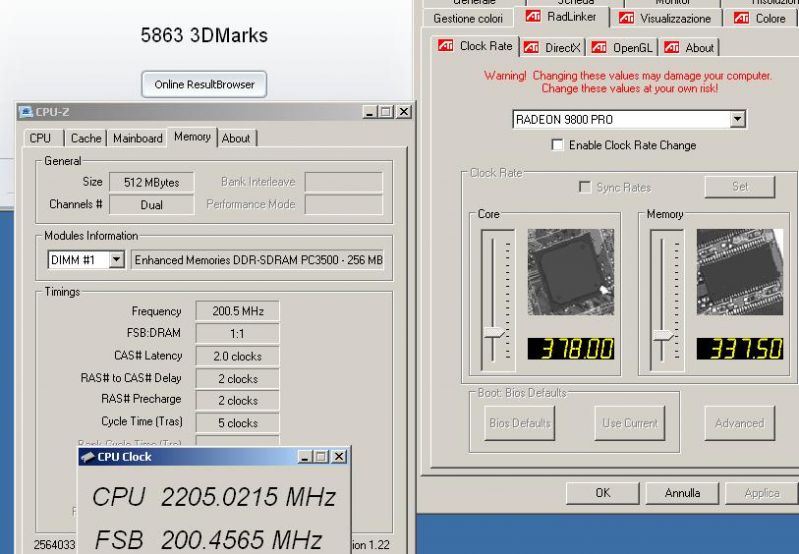This screenshot has width=799, height=554.
Task: Select the Clock Rate sub-tab
Action: [476, 46]
